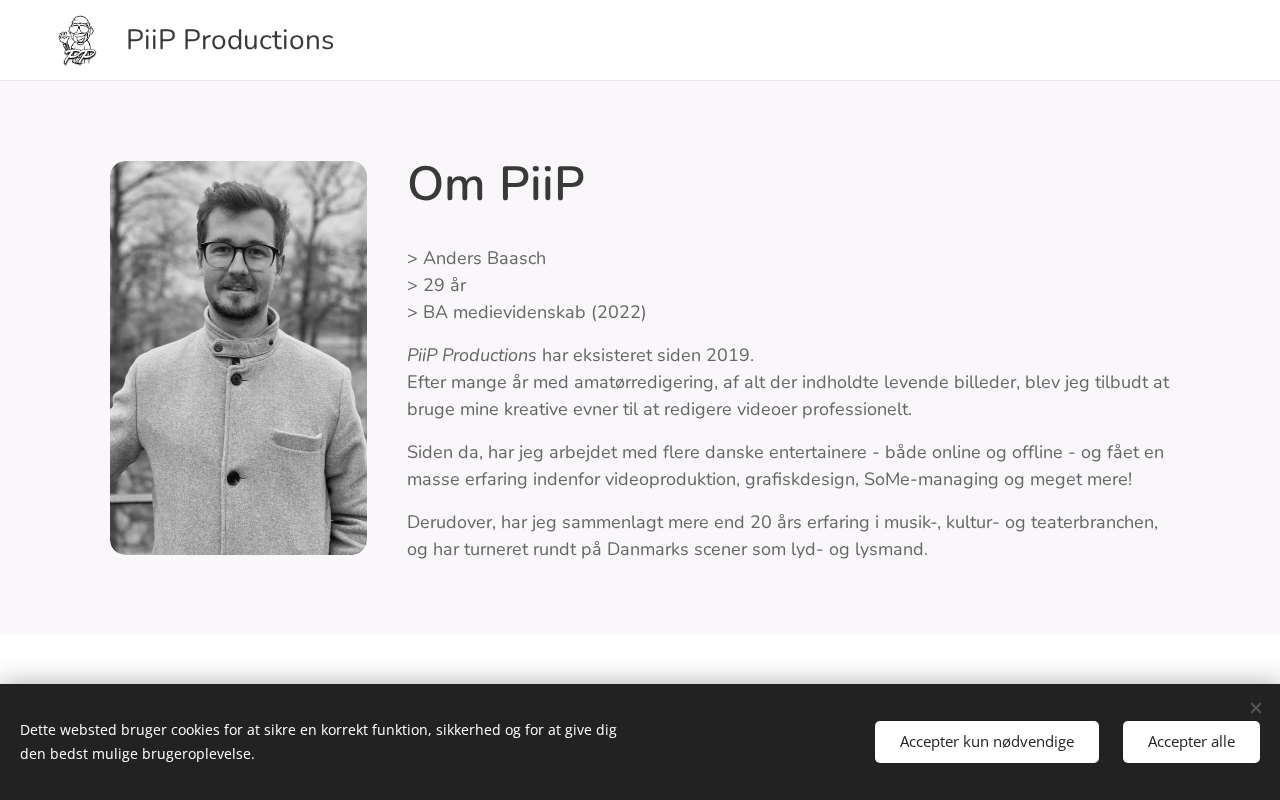The image size is (1280, 800).
Task: Click the "BA medievidenskab (2022)" line
Action: pos(534,313)
